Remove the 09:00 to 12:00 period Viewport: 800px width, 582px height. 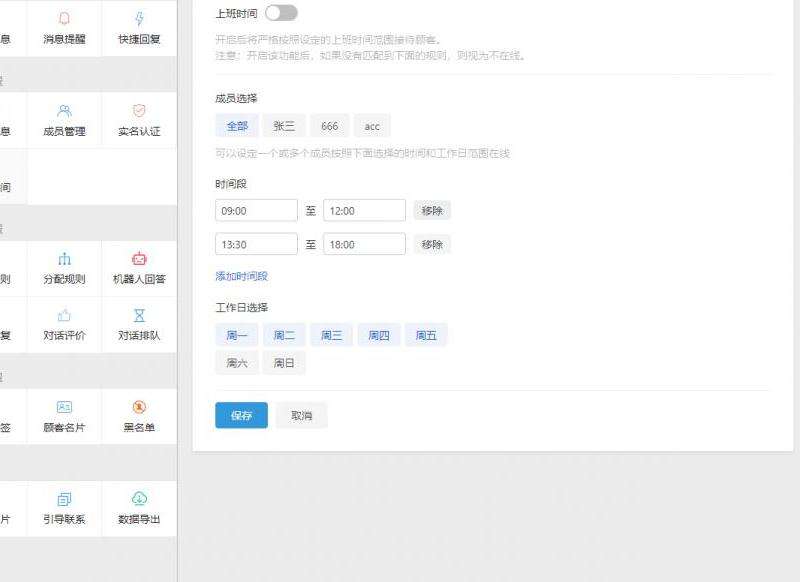[432, 211]
